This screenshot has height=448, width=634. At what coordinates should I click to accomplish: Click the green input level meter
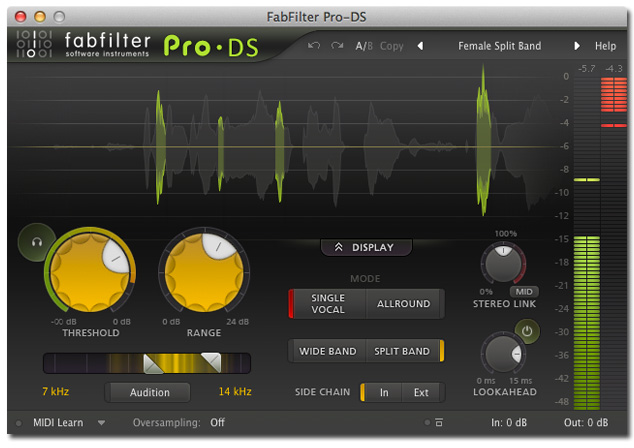587,323
